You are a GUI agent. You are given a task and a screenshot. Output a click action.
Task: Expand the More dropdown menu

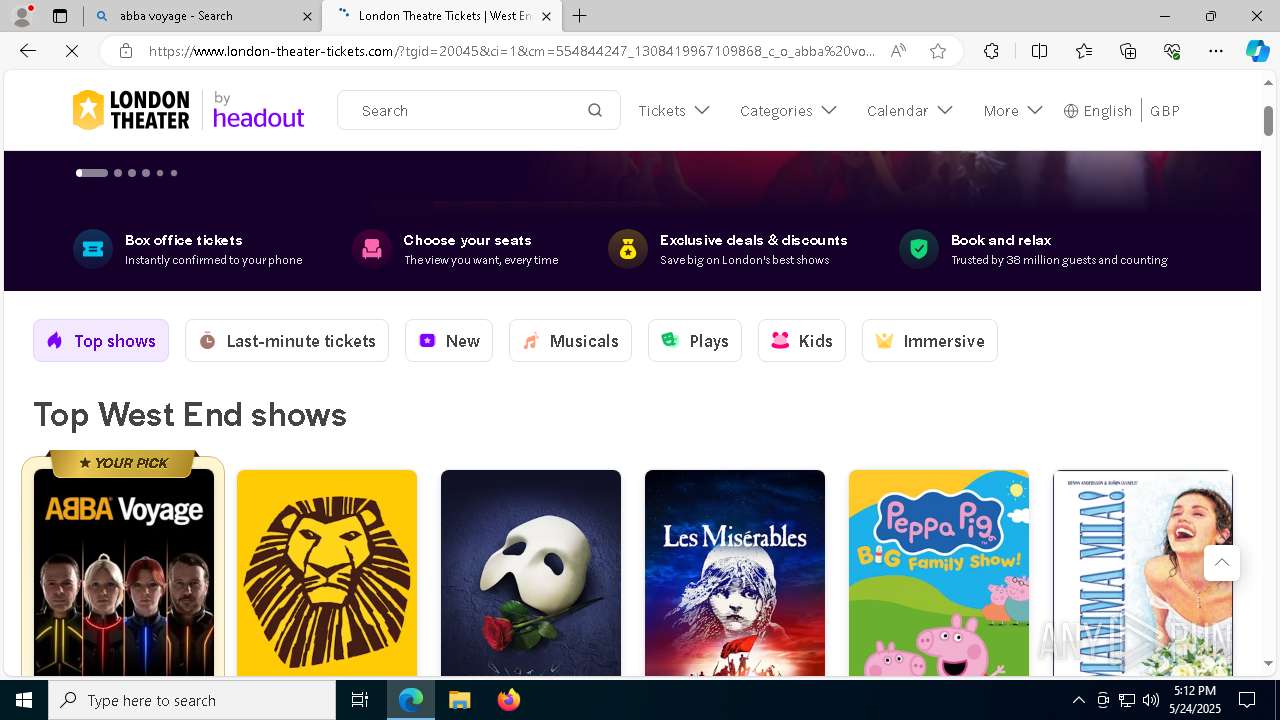[x=1013, y=111]
